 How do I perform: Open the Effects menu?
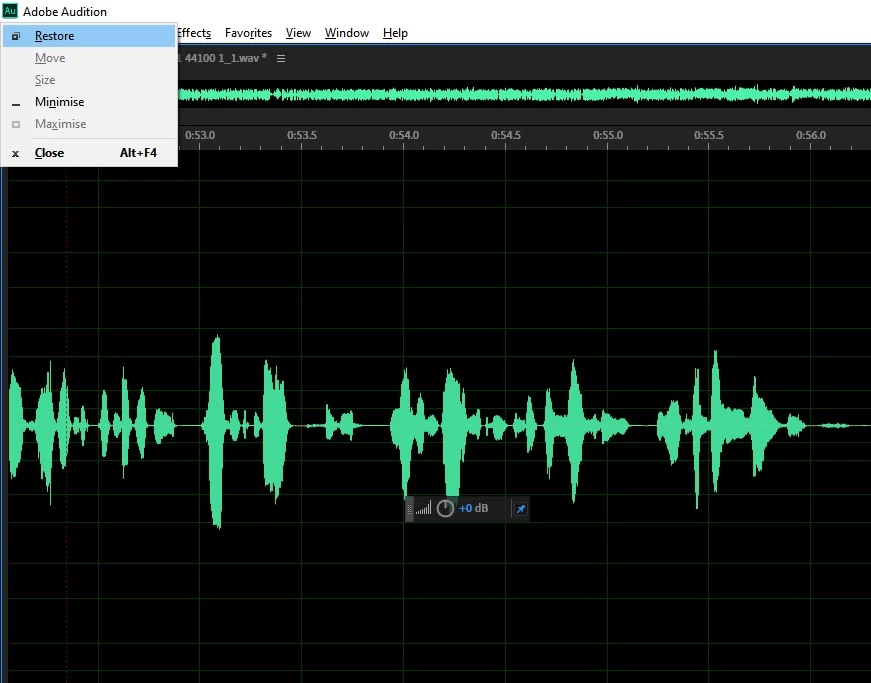194,33
